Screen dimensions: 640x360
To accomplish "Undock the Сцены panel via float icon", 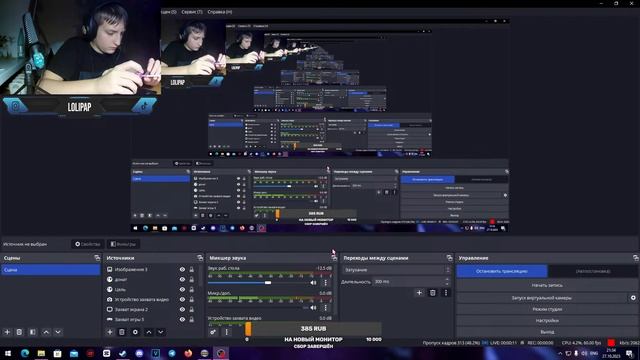I will point(97,258).
